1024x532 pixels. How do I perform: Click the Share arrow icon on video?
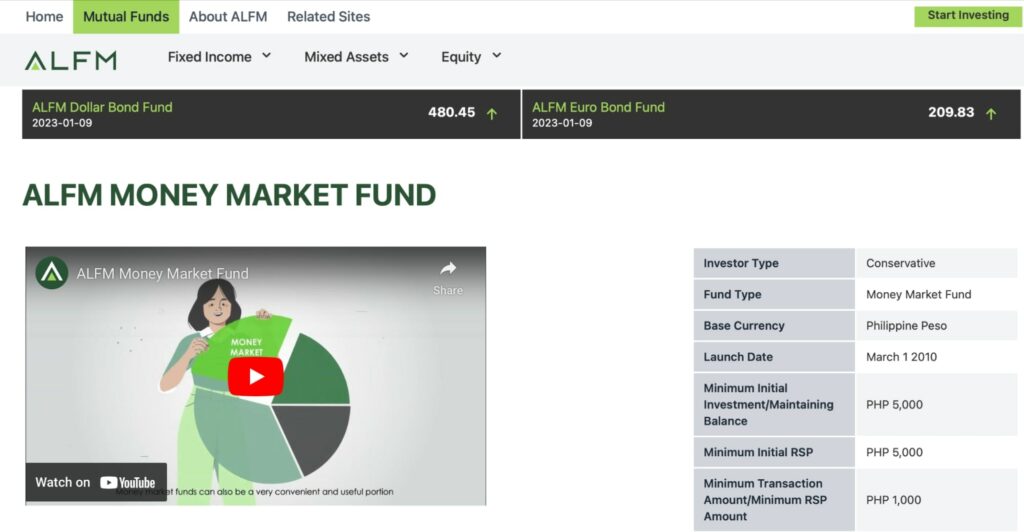448,268
